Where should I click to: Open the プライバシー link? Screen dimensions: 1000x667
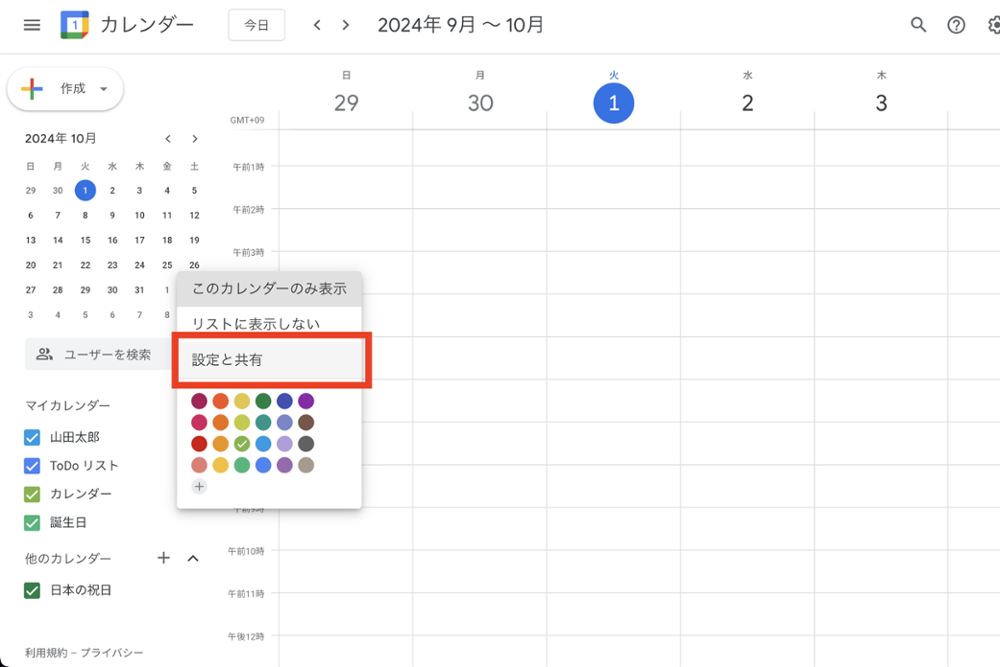click(120, 653)
